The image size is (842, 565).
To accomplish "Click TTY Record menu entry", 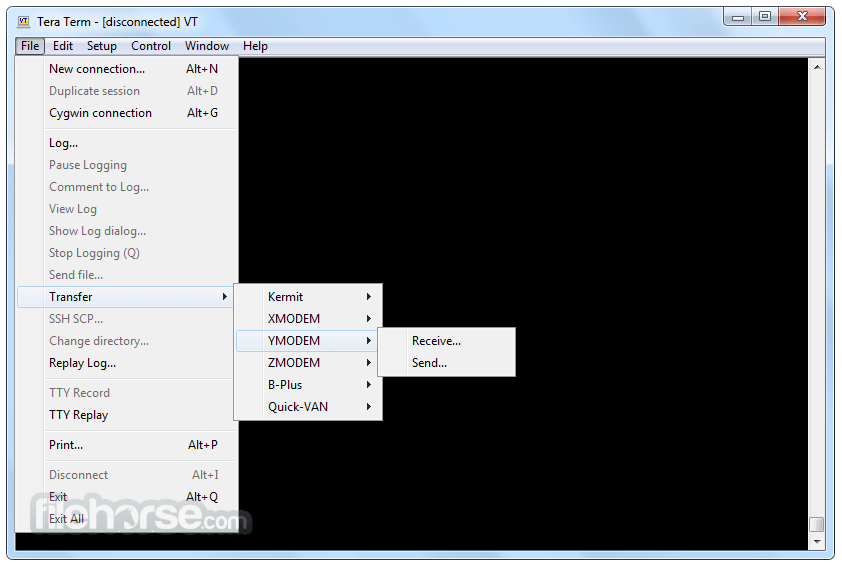I will click(x=126, y=393).
